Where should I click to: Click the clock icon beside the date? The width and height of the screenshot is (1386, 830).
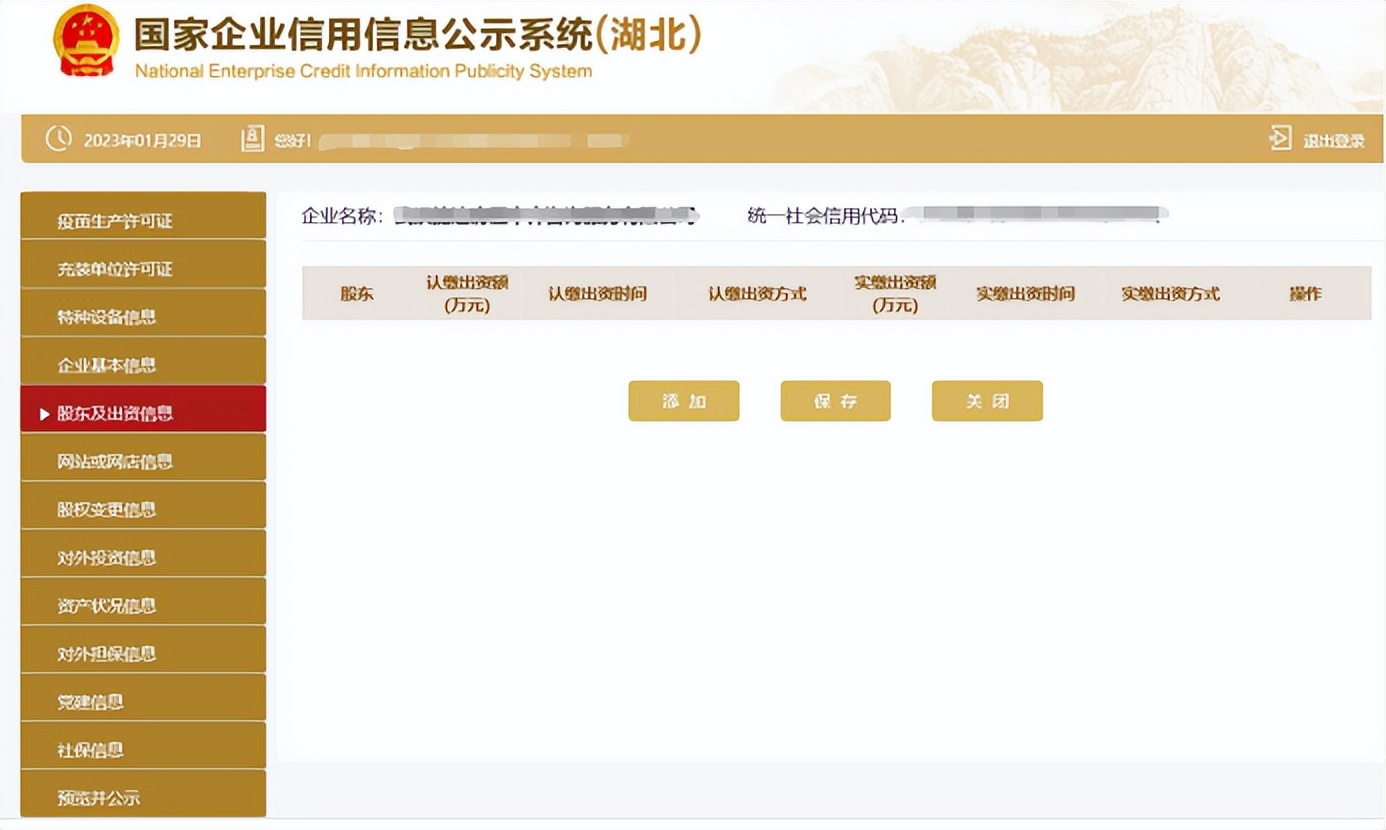point(58,139)
